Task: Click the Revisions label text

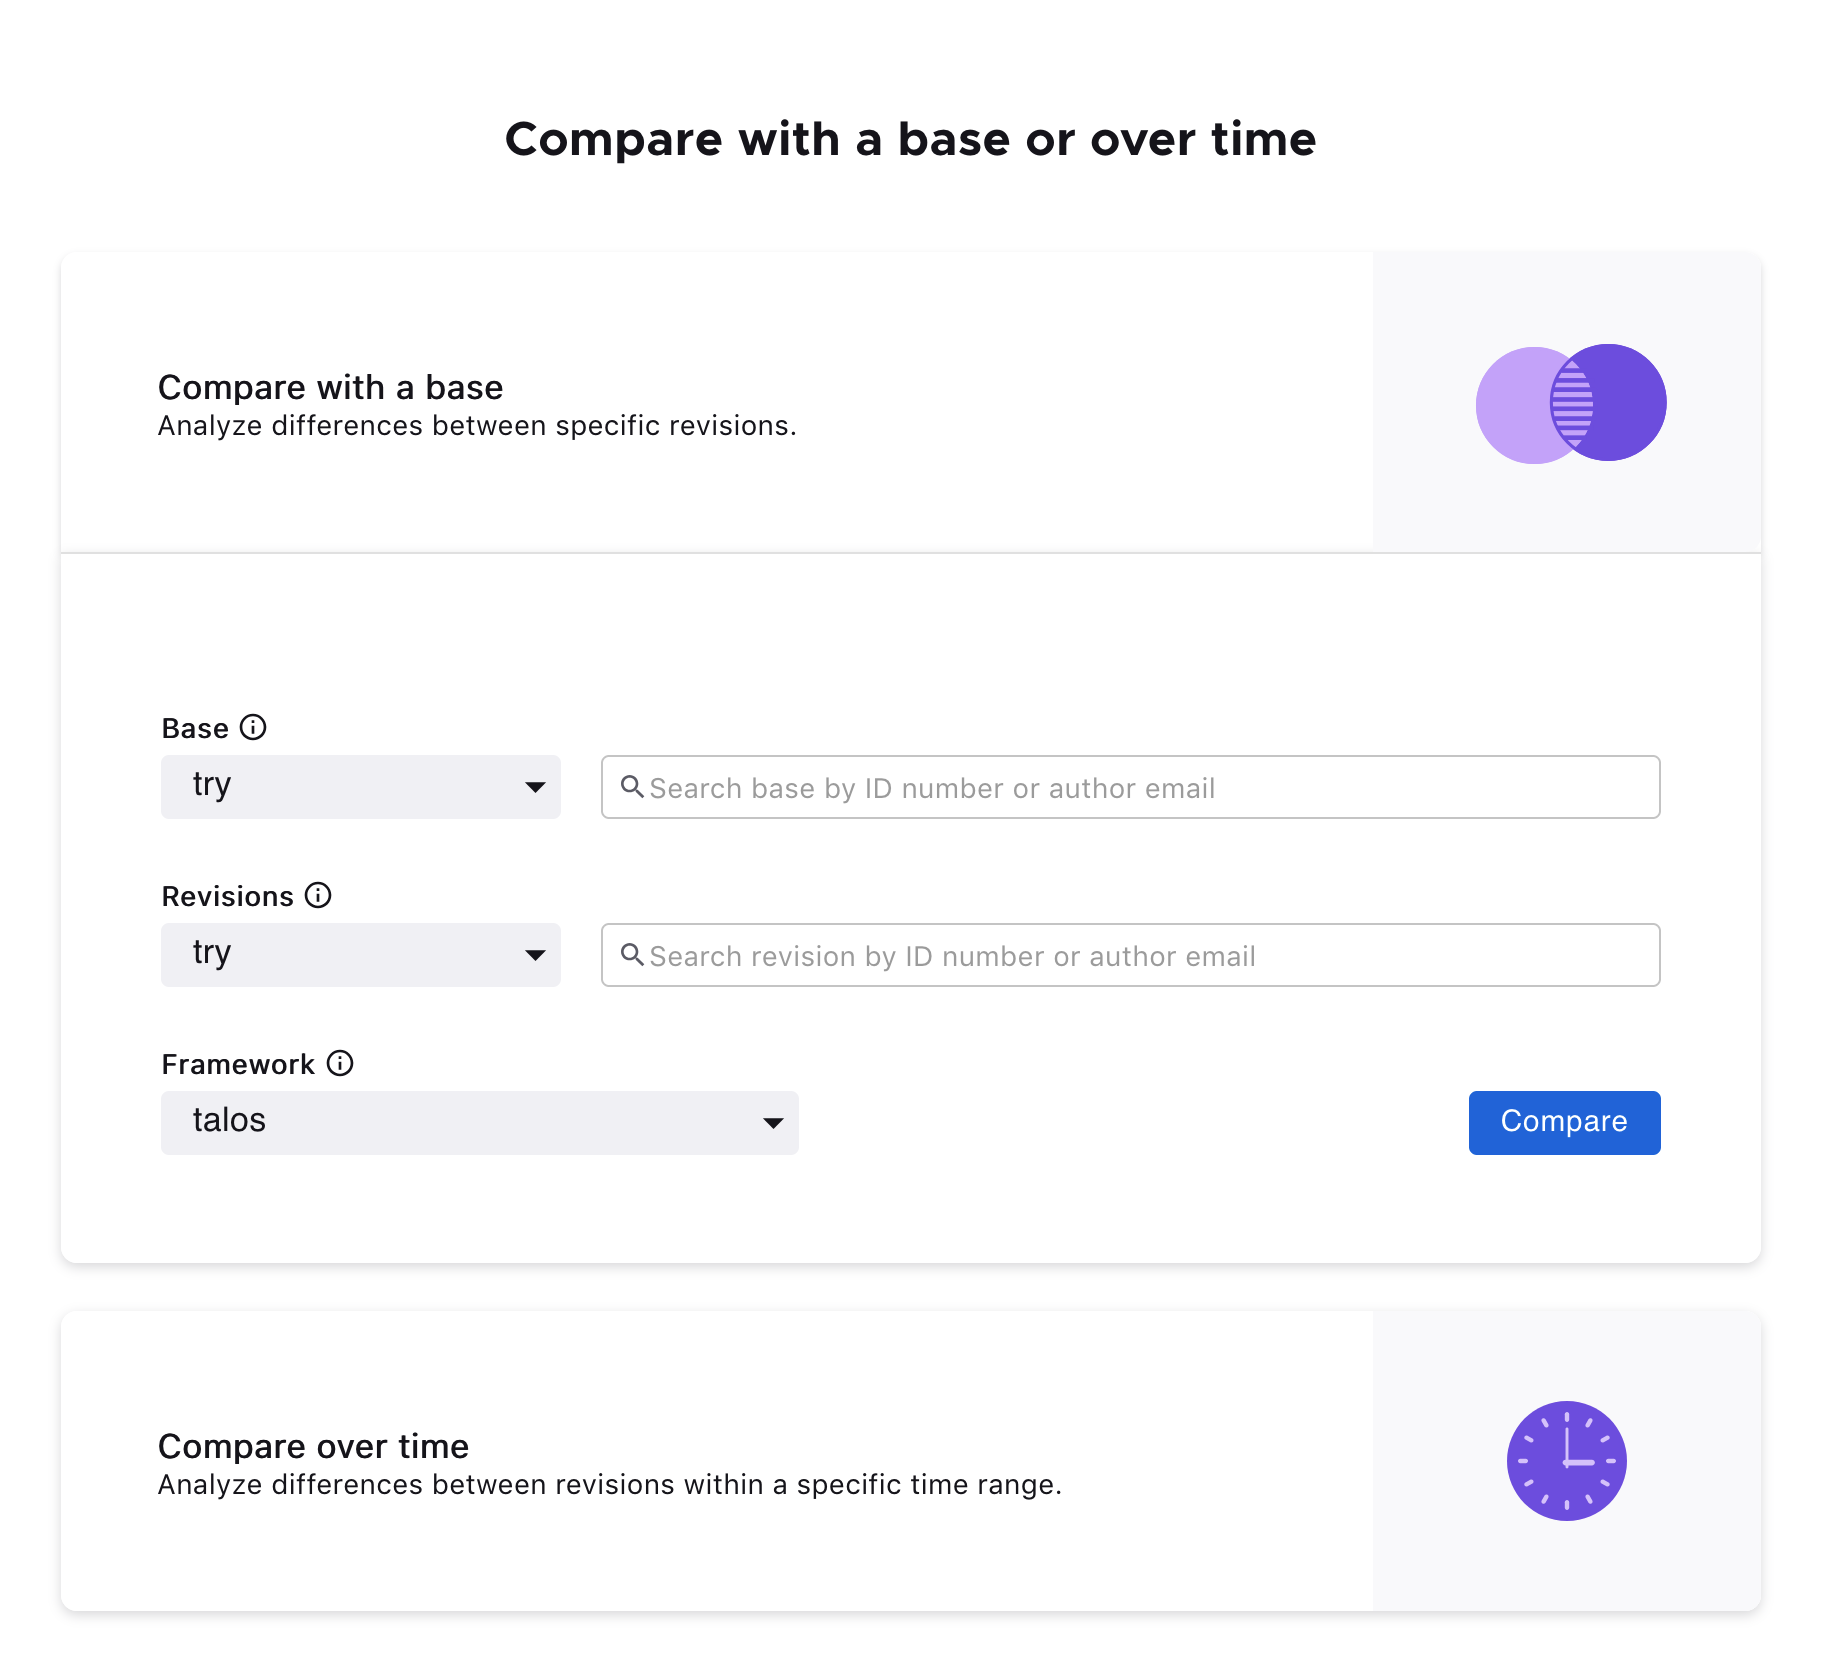Action: pyautogui.click(x=227, y=896)
